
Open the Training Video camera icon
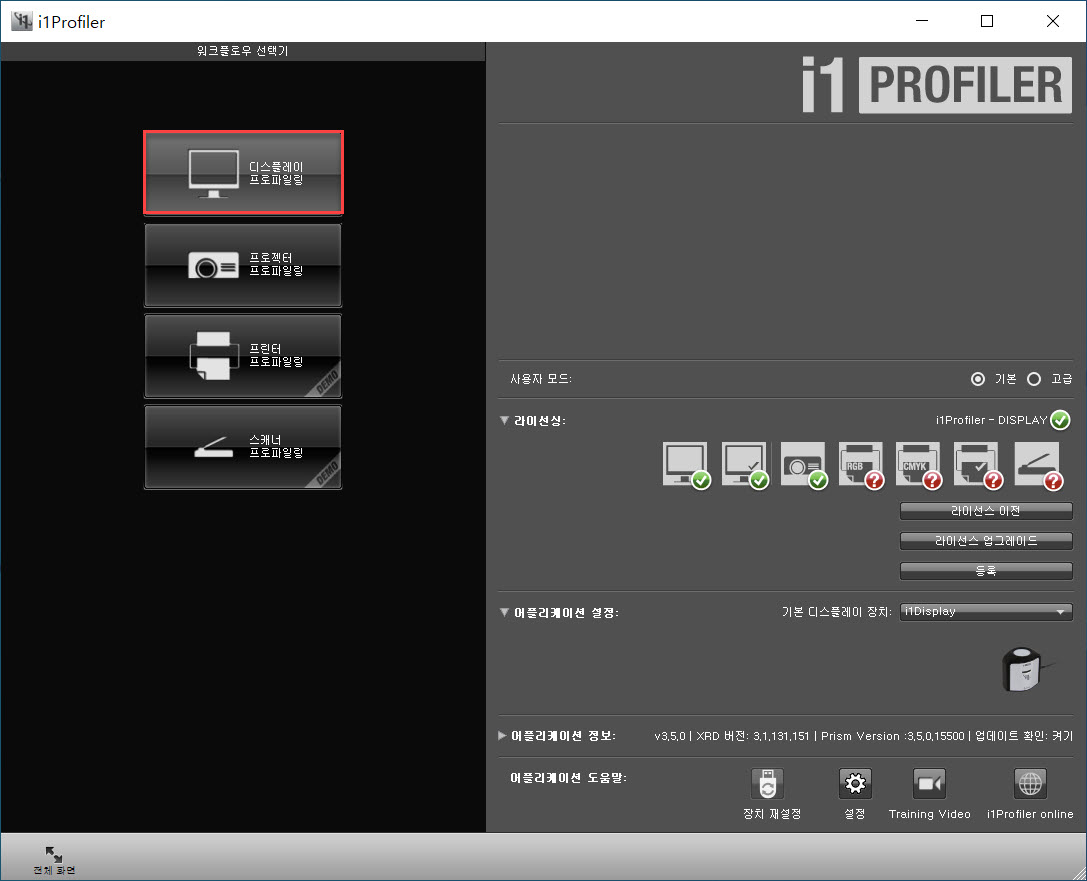[929, 784]
